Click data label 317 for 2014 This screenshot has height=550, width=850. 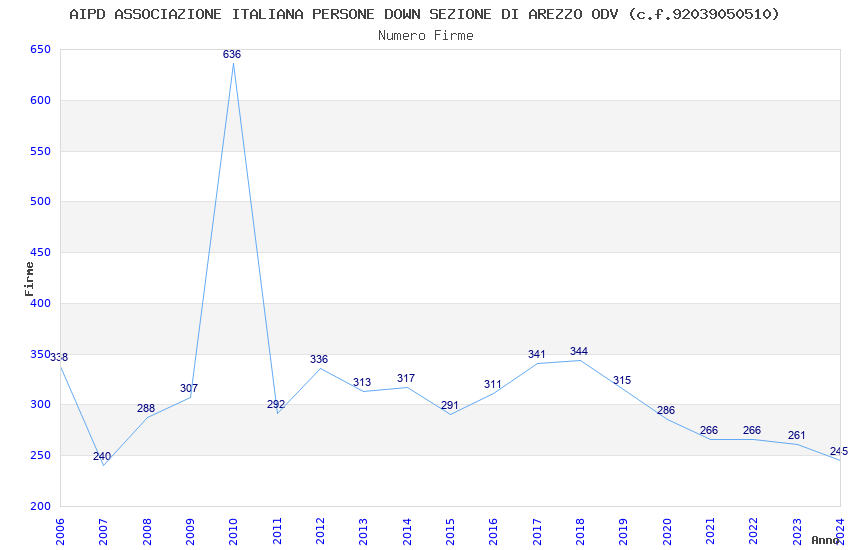pyautogui.click(x=406, y=378)
